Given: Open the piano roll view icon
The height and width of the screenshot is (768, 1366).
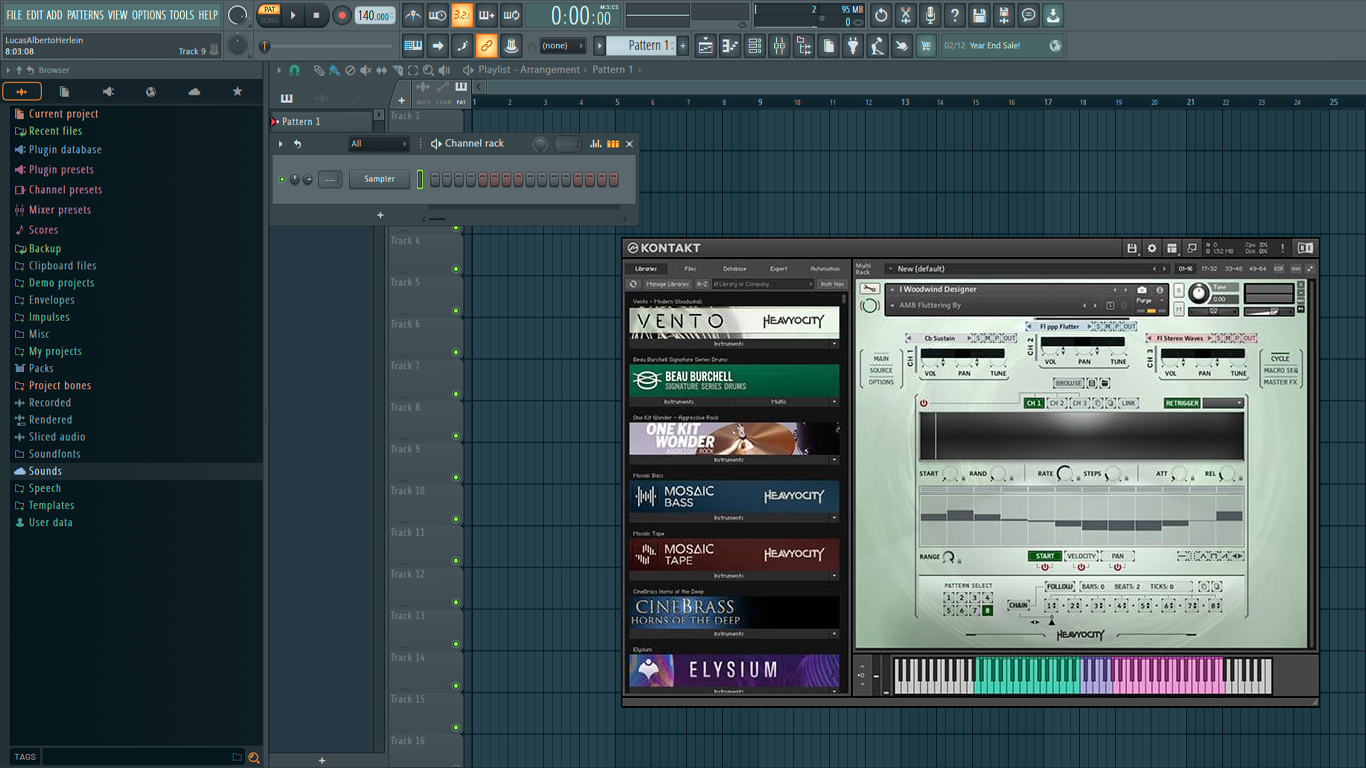Looking at the screenshot, I should pyautogui.click(x=730, y=45).
